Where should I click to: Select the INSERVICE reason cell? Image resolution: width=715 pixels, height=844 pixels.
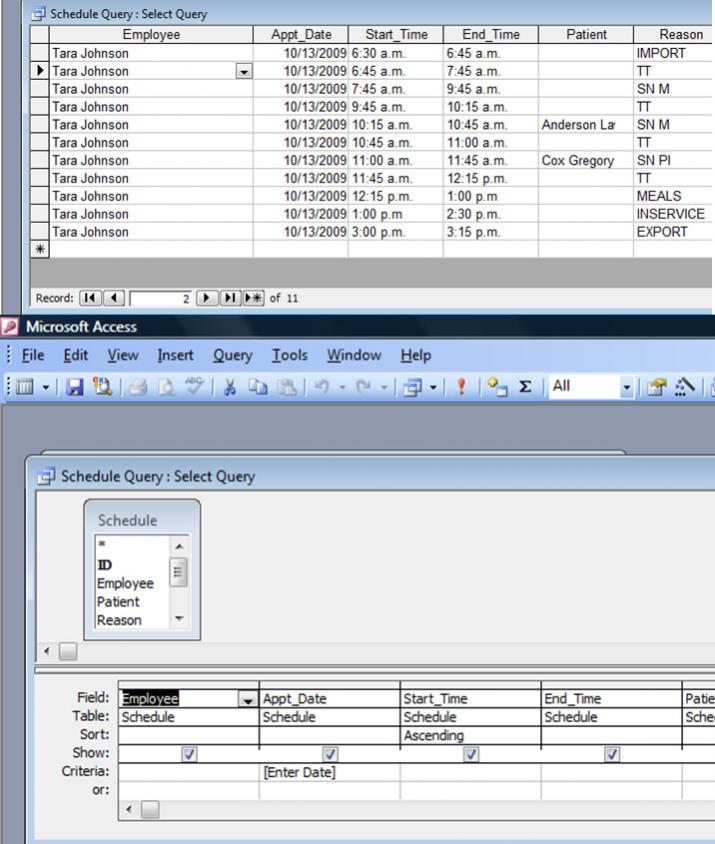click(x=673, y=214)
